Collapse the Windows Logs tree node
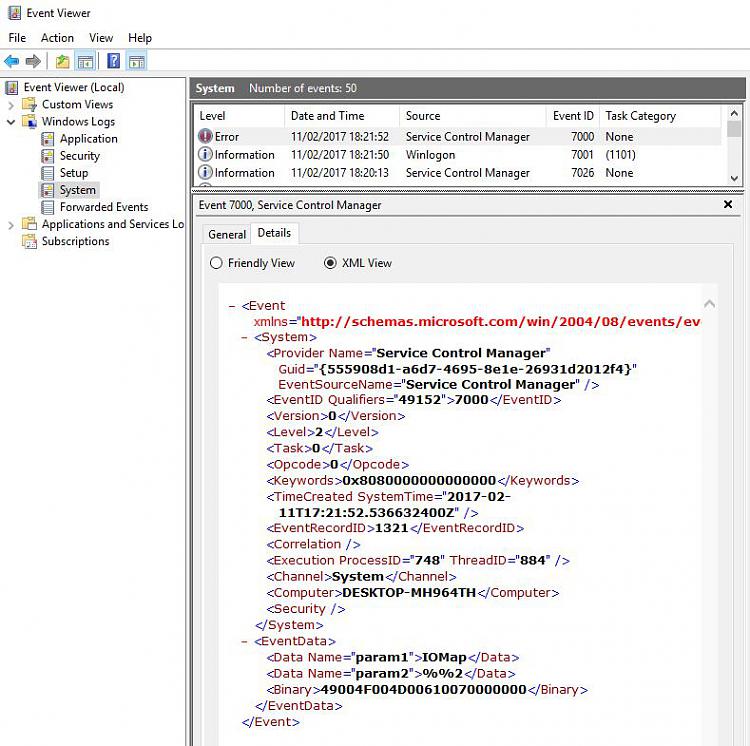 pos(11,122)
